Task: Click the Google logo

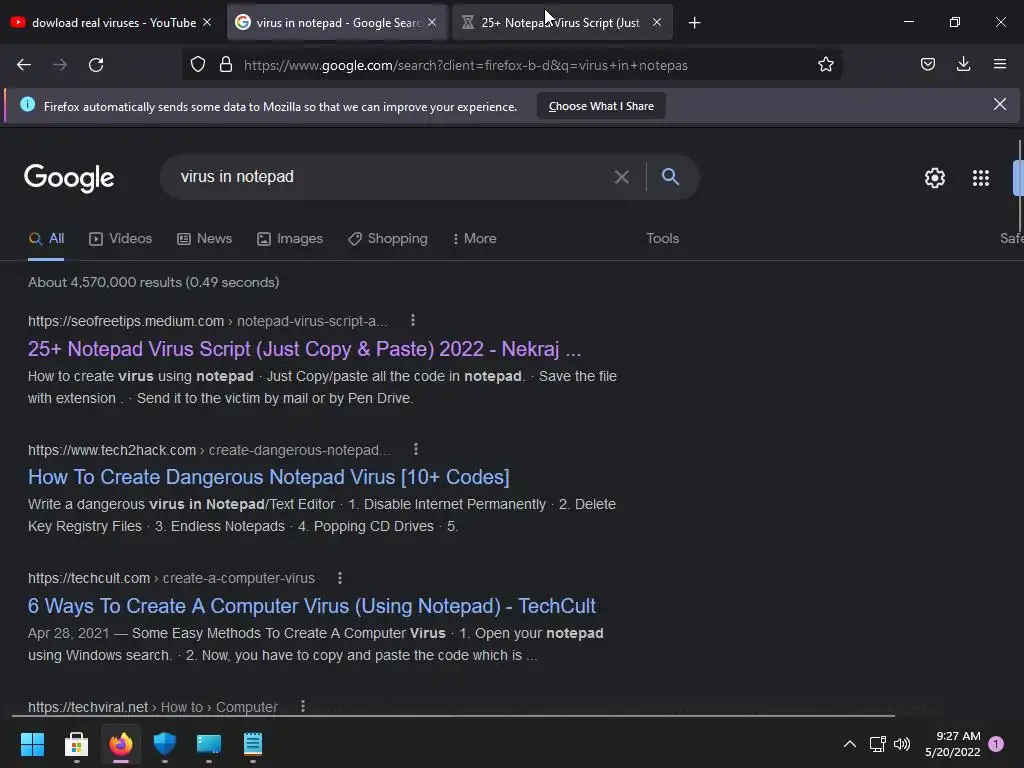Action: tap(69, 178)
